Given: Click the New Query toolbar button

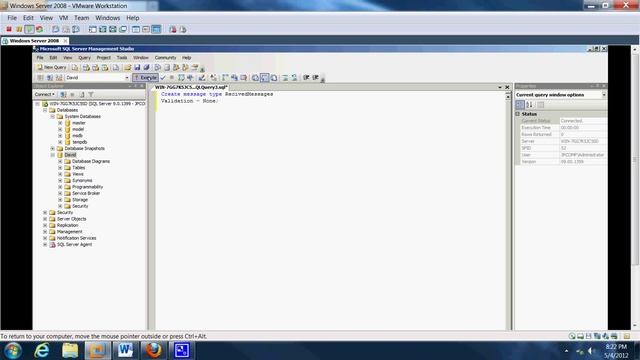Looking at the screenshot, I should point(51,67).
